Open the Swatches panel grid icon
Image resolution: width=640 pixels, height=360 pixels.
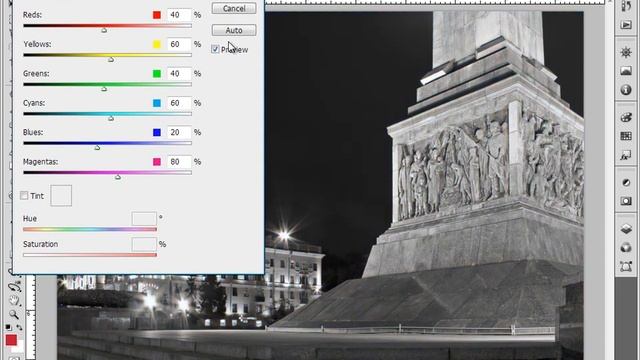coord(626,136)
